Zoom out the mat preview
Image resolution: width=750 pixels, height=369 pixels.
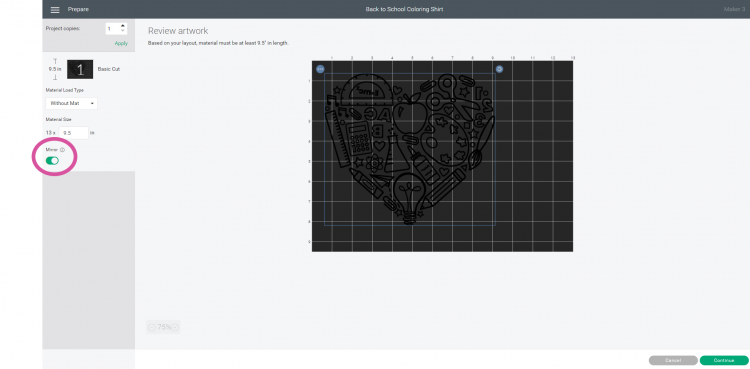click(x=152, y=327)
